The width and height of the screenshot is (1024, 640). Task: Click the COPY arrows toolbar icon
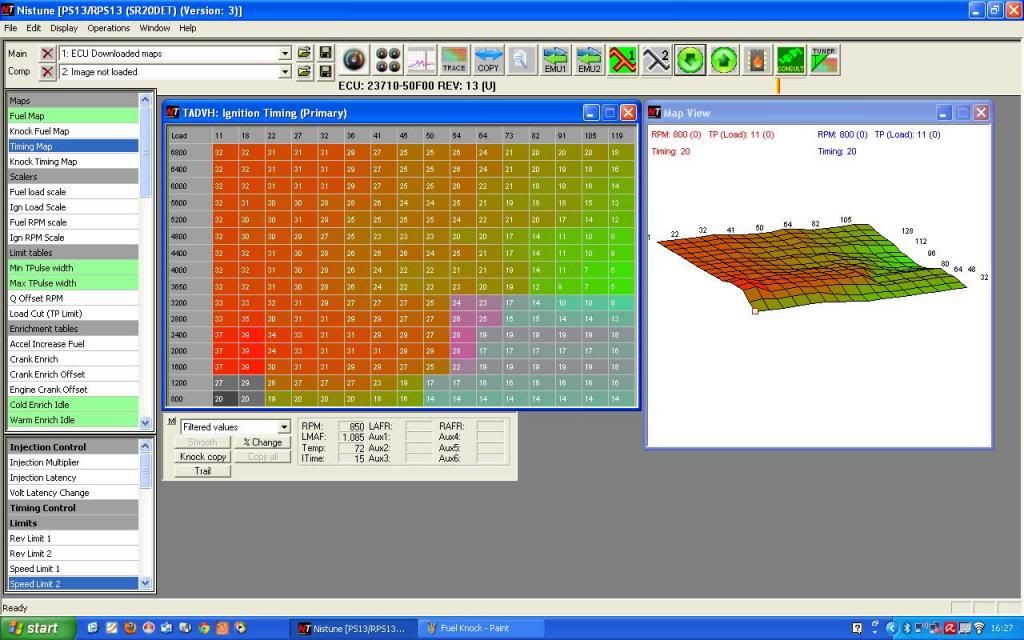click(x=488, y=60)
